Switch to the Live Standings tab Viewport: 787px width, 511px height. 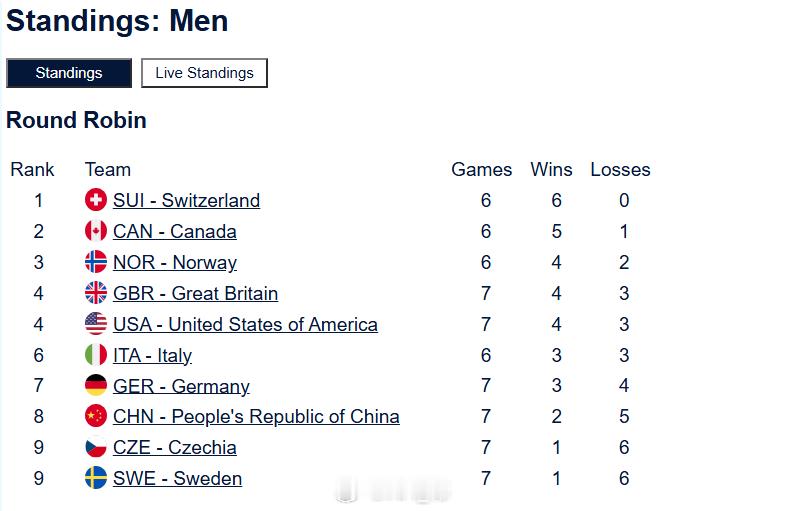204,73
